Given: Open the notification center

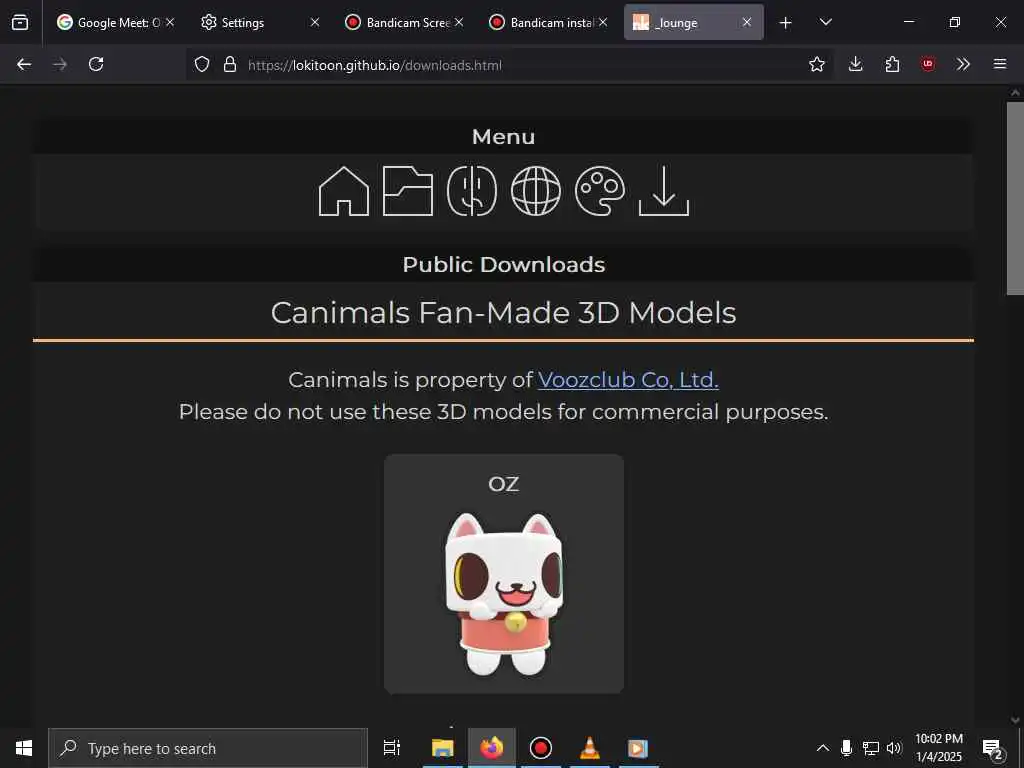Looking at the screenshot, I should [x=992, y=748].
